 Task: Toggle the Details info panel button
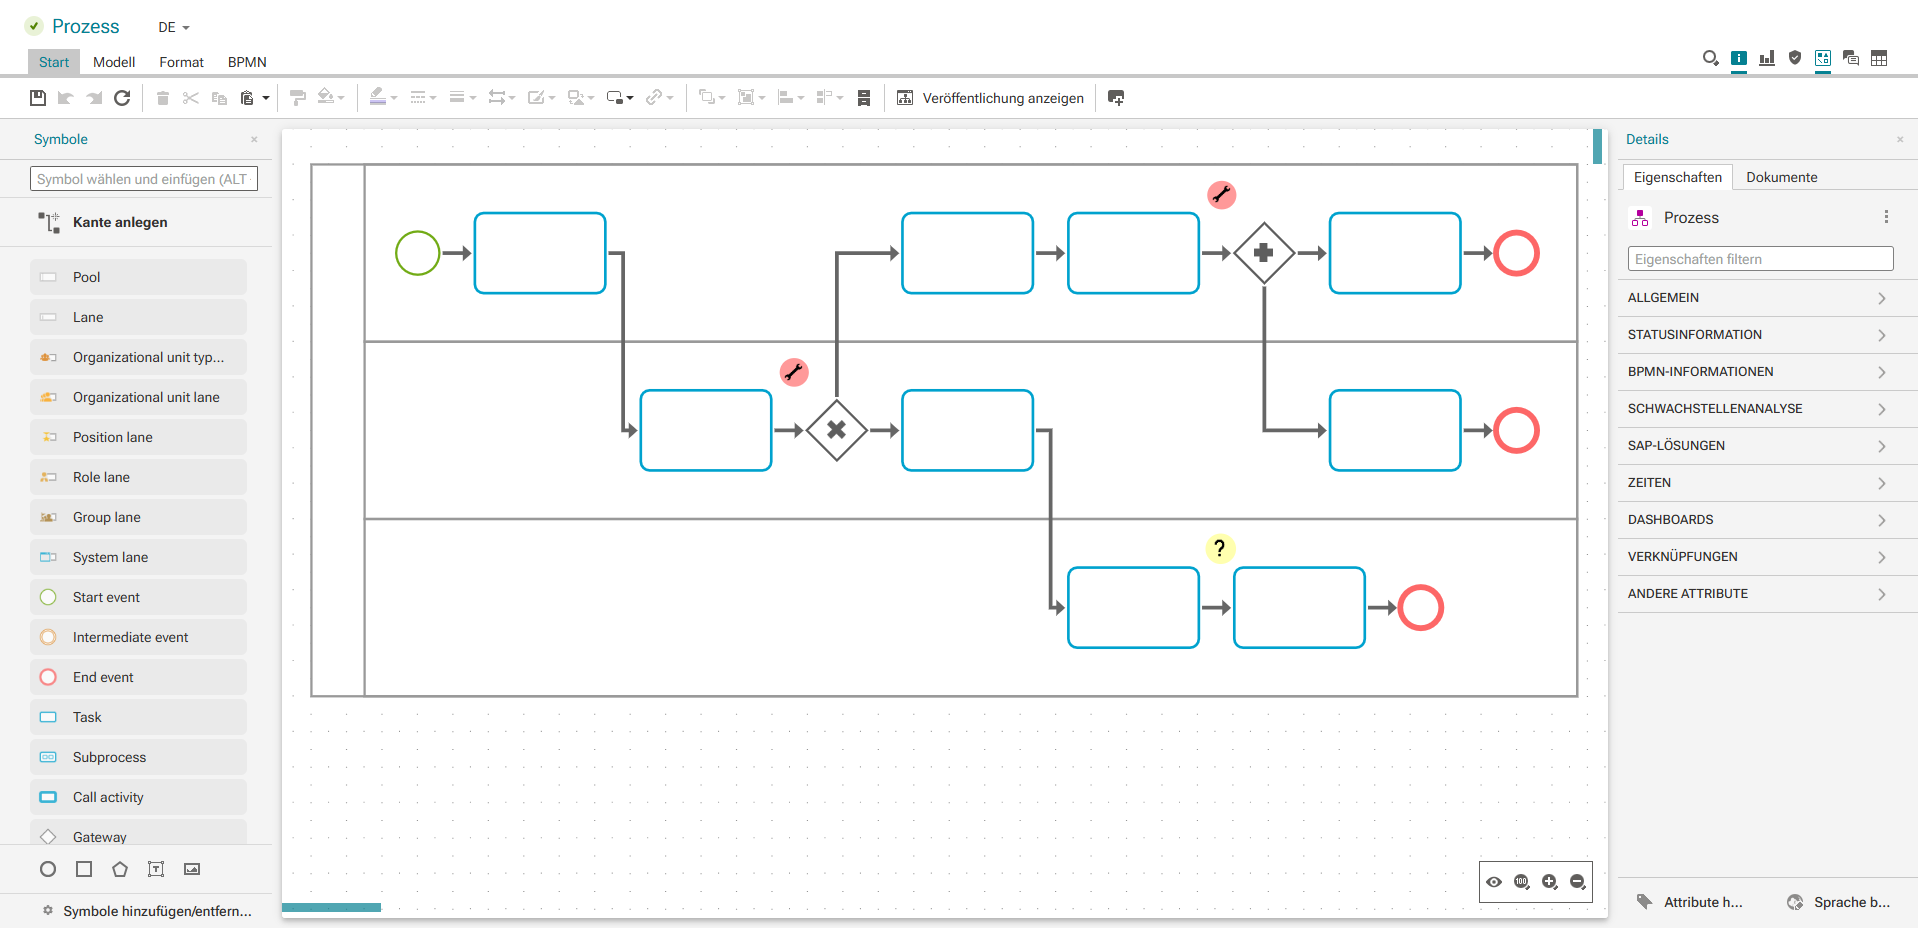tap(1739, 58)
